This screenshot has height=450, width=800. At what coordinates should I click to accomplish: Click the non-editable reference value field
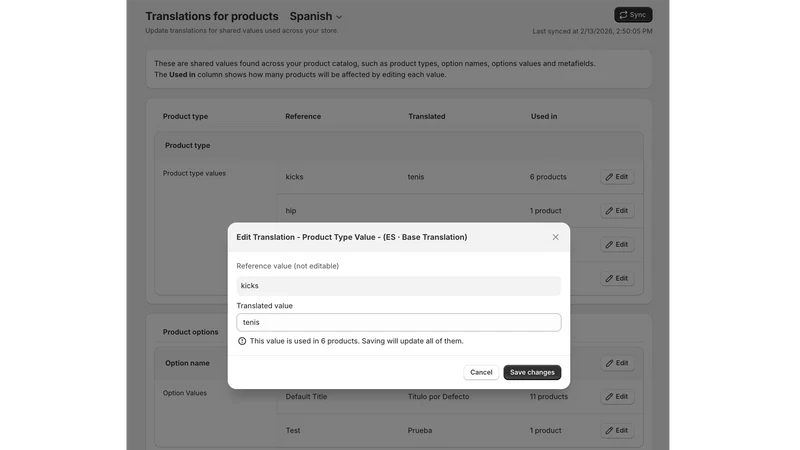point(398,286)
